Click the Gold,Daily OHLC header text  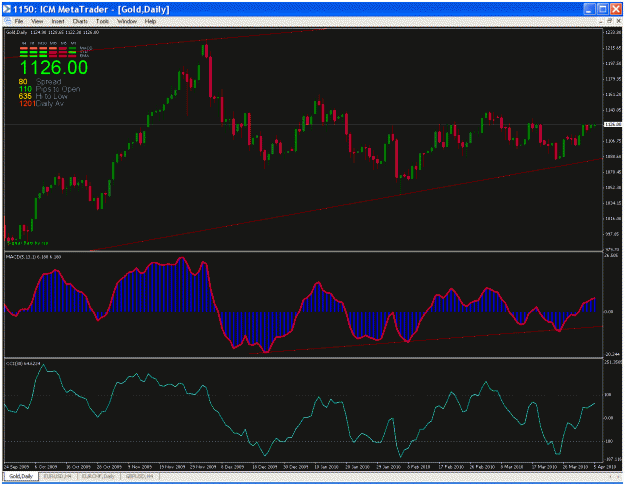52,32
